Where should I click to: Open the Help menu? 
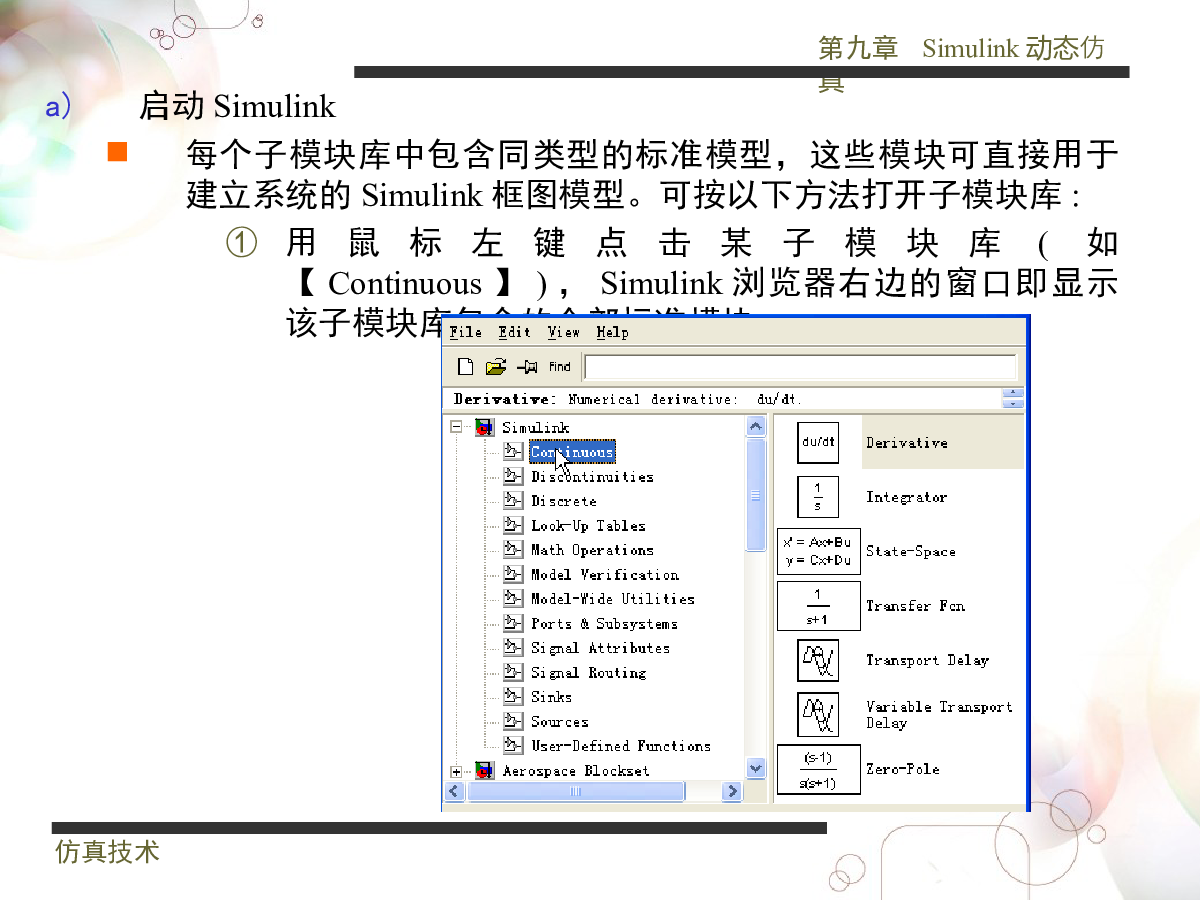click(612, 332)
